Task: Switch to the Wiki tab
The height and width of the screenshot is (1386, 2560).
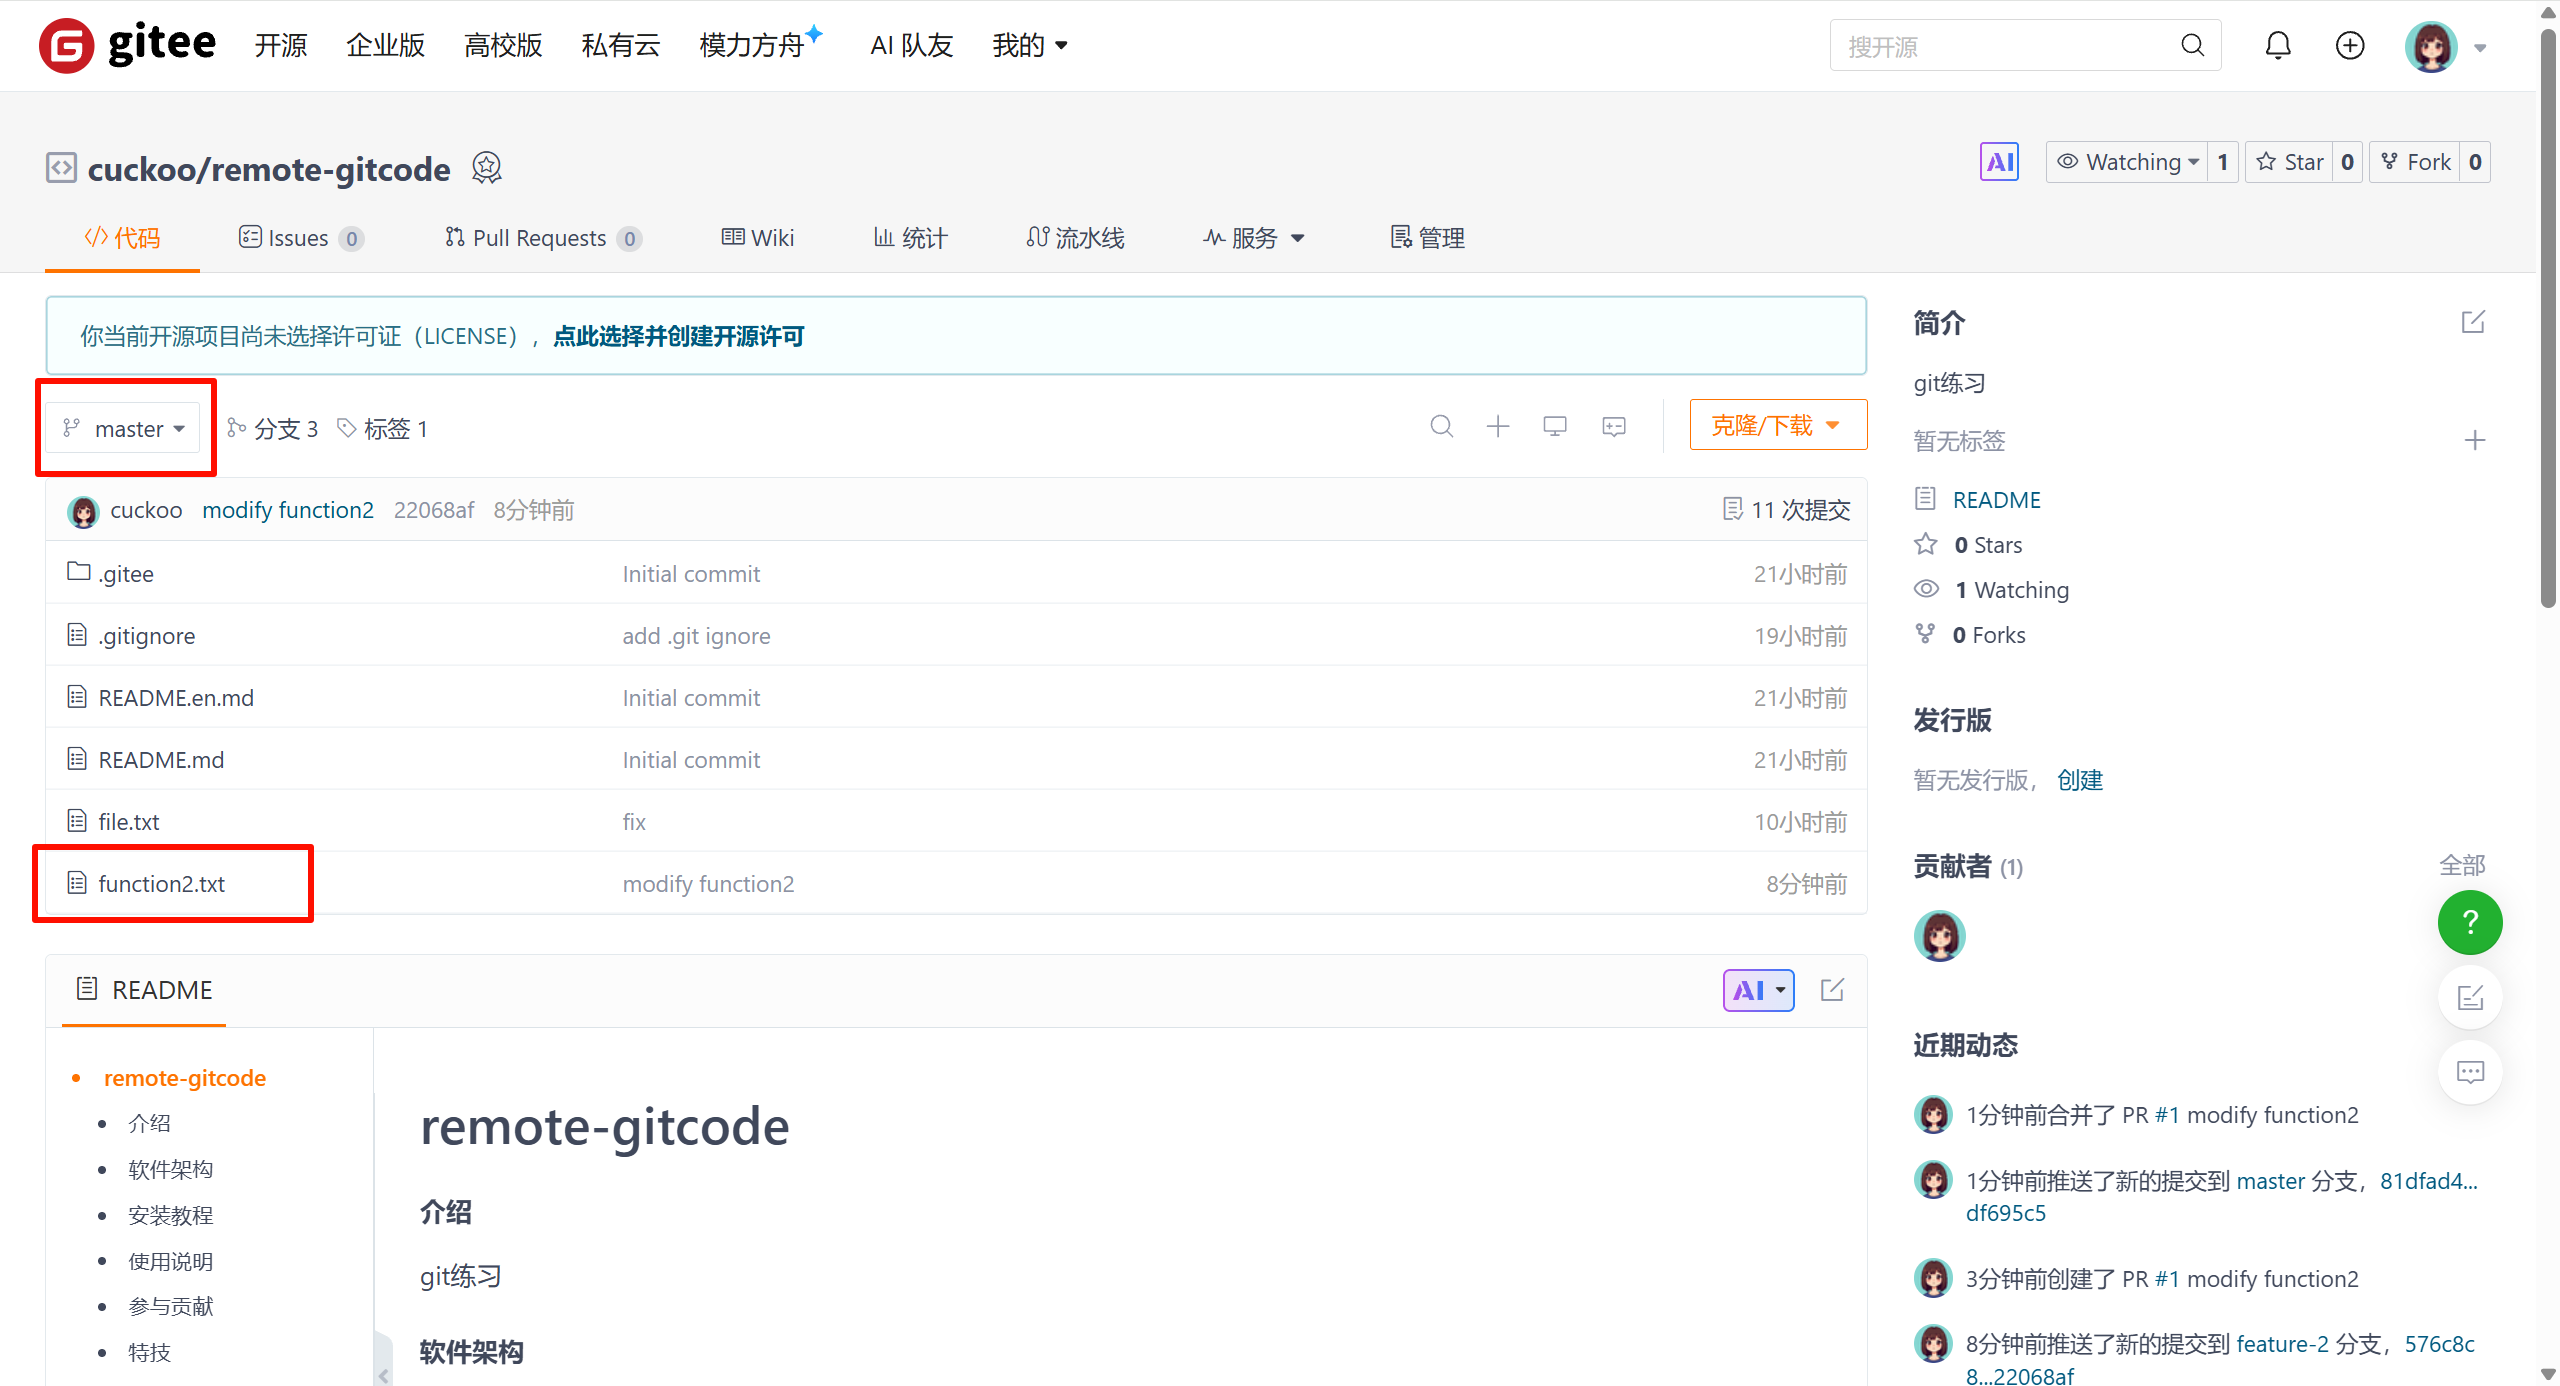Action: (x=758, y=238)
